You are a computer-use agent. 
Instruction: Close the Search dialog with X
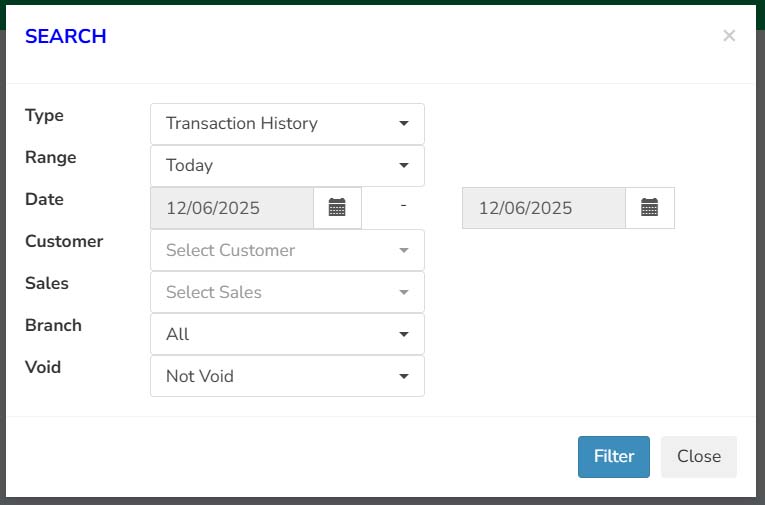tap(729, 36)
